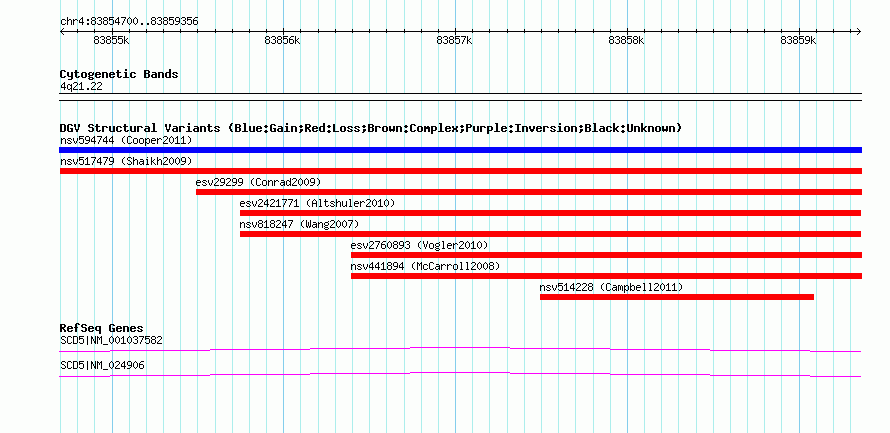Image resolution: width=890 pixels, height=433 pixels.
Task: Click the 4q21.22 band label
Action: coord(81,86)
